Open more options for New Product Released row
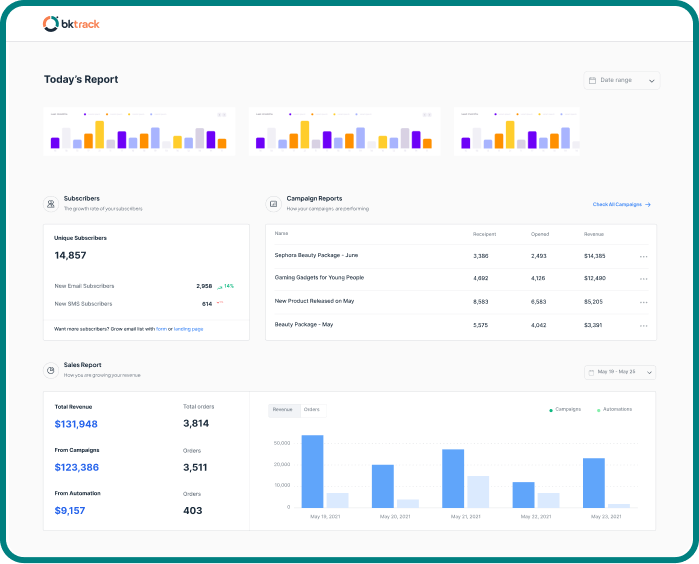 (x=643, y=301)
